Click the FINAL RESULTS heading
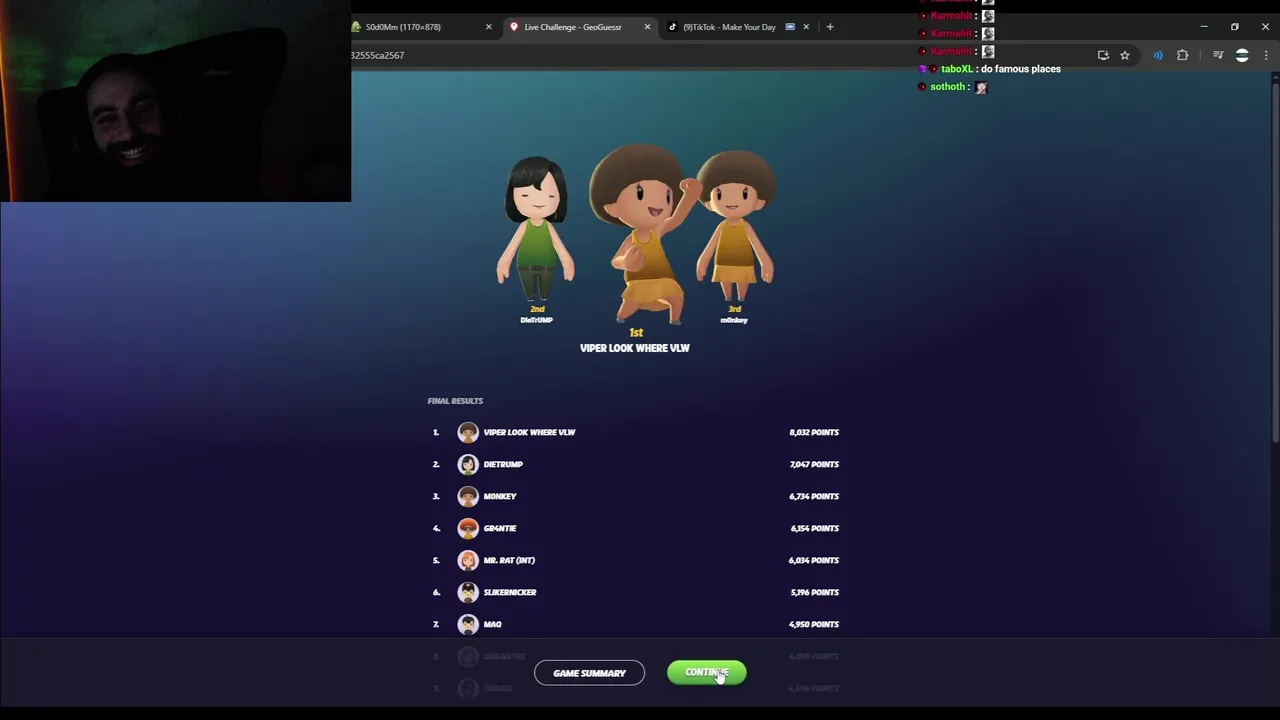 point(455,401)
